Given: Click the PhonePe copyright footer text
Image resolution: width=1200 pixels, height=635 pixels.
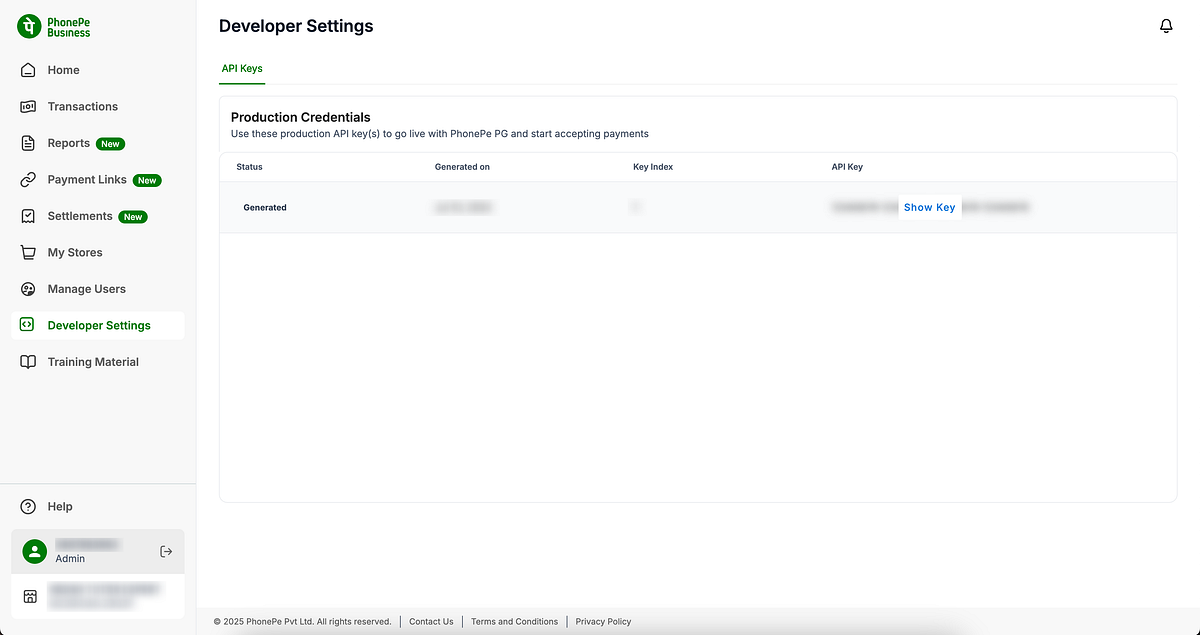Looking at the screenshot, I should click(302, 622).
